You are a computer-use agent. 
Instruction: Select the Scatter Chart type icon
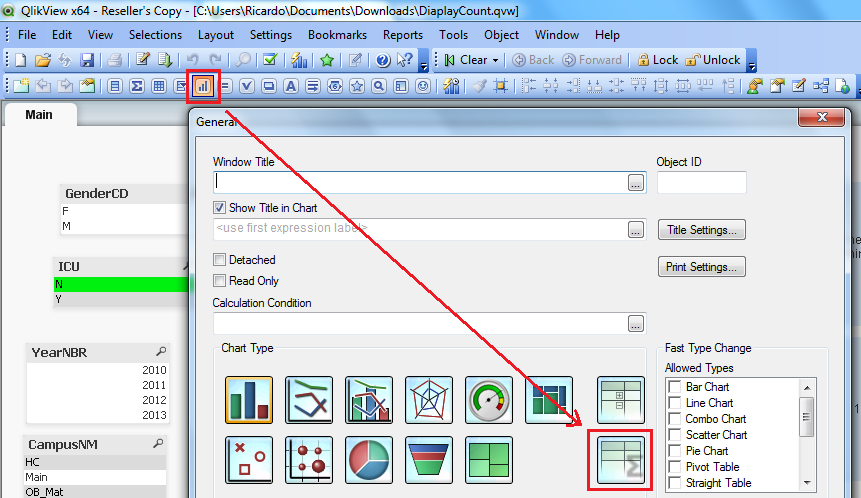click(249, 460)
